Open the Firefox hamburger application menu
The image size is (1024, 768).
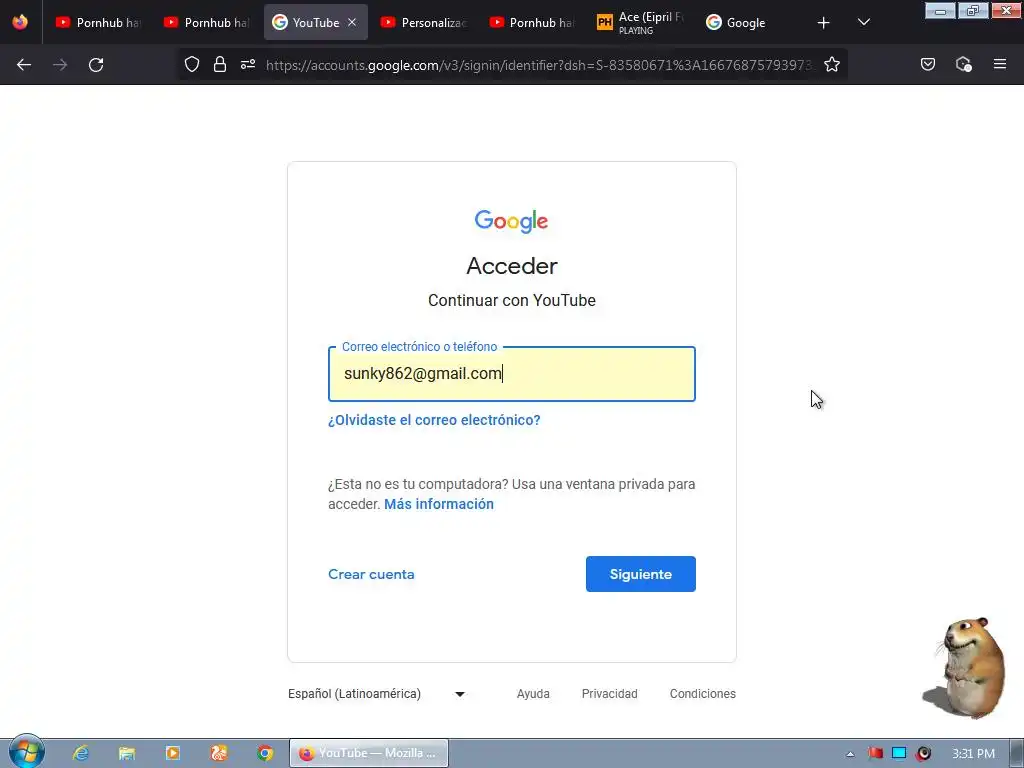[1000, 64]
